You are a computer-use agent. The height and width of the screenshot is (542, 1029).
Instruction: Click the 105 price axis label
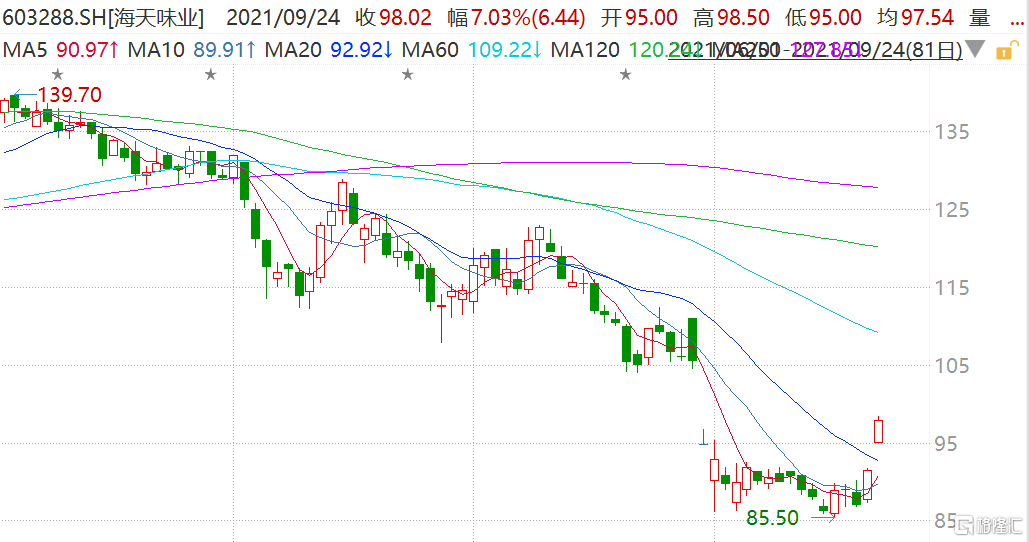click(x=952, y=365)
